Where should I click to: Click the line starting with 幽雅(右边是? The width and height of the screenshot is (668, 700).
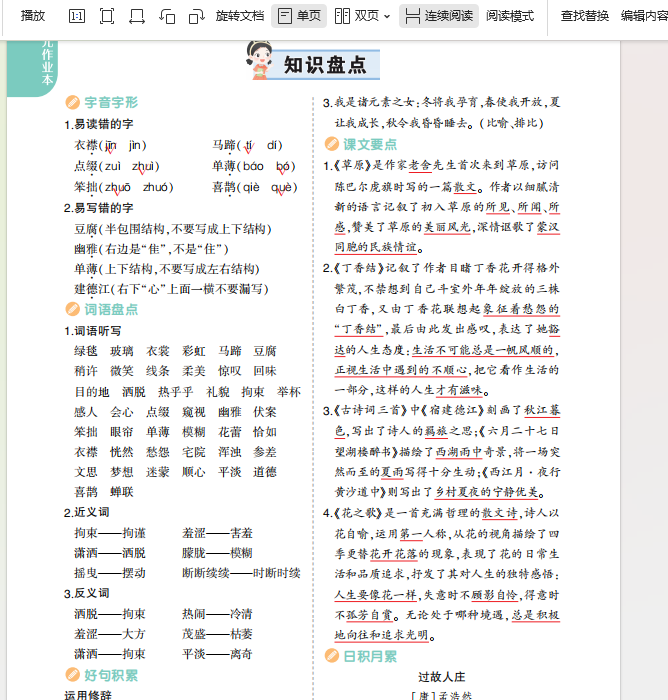151,249
